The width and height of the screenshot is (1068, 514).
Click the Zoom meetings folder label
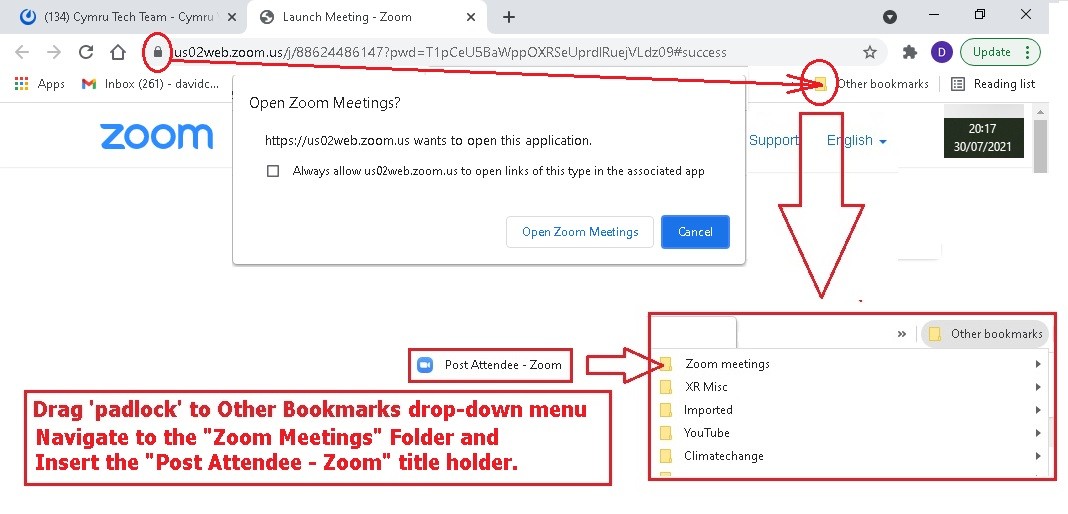(727, 364)
